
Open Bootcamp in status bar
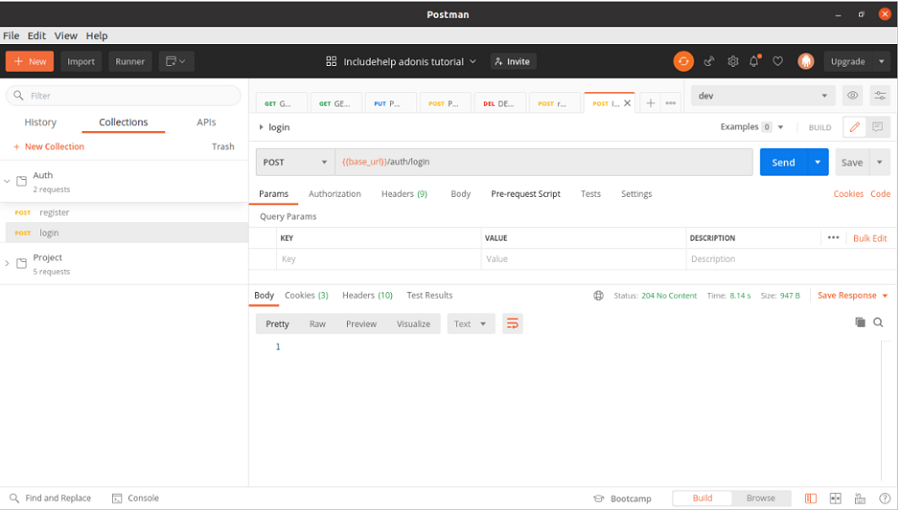623,499
